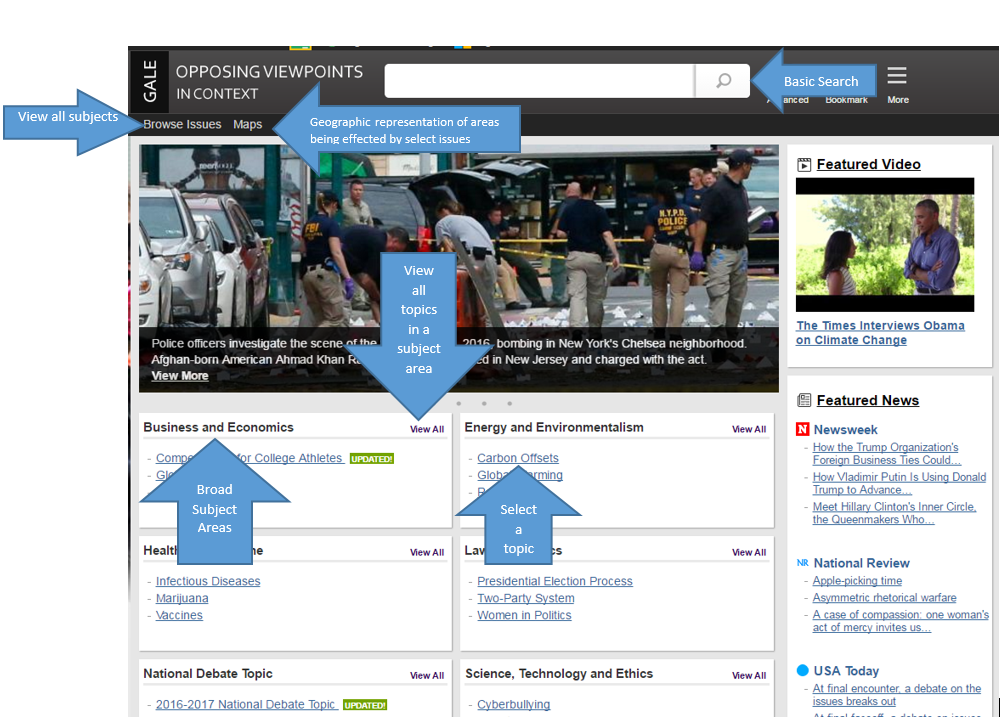This screenshot has width=1005, height=720.
Task: Open the Browse Issues menu
Action: pos(182,124)
